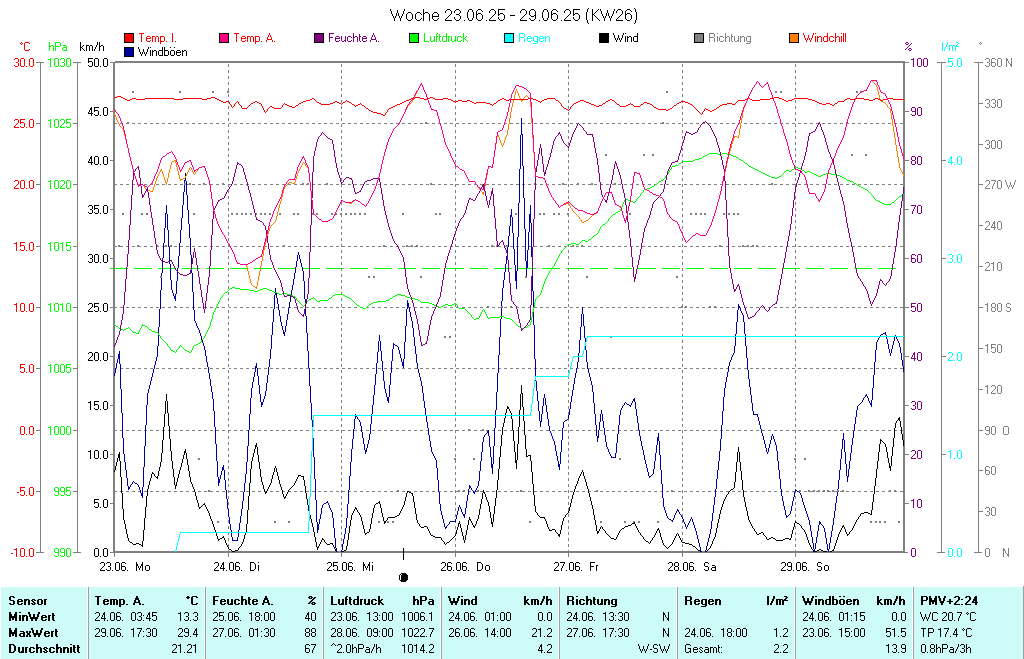Click the l/m² axis unit label
The width and height of the screenshot is (1024, 659).
point(950,47)
